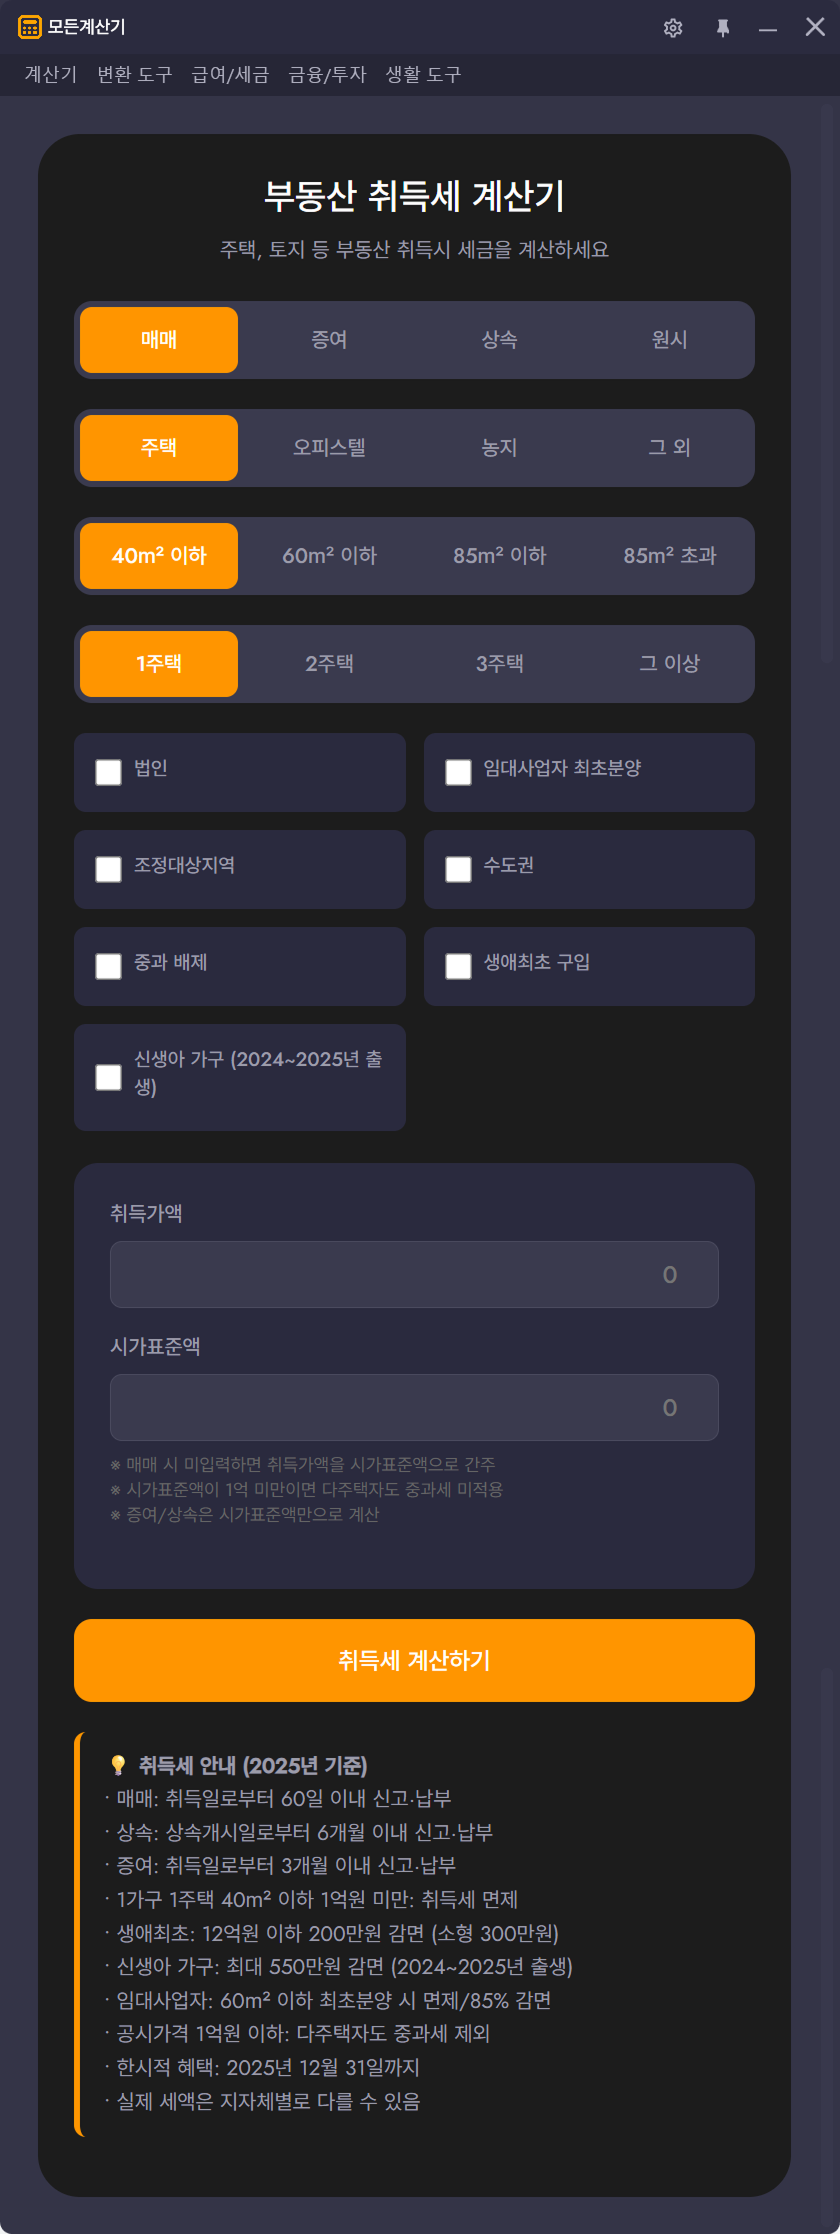Toggle the 조정대상지역 checkbox
Viewport: 840px width, 2234px height.
click(108, 869)
